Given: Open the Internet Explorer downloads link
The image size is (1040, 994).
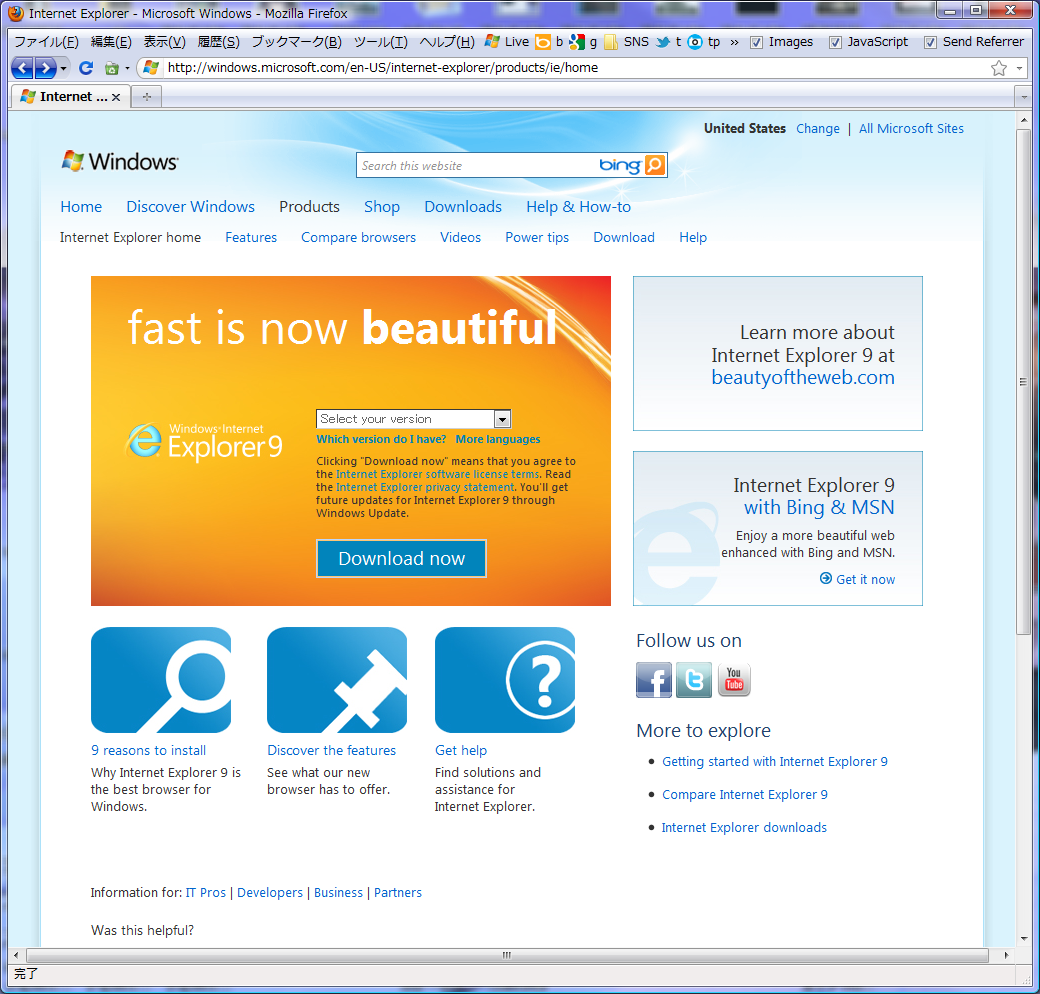Looking at the screenshot, I should [744, 828].
